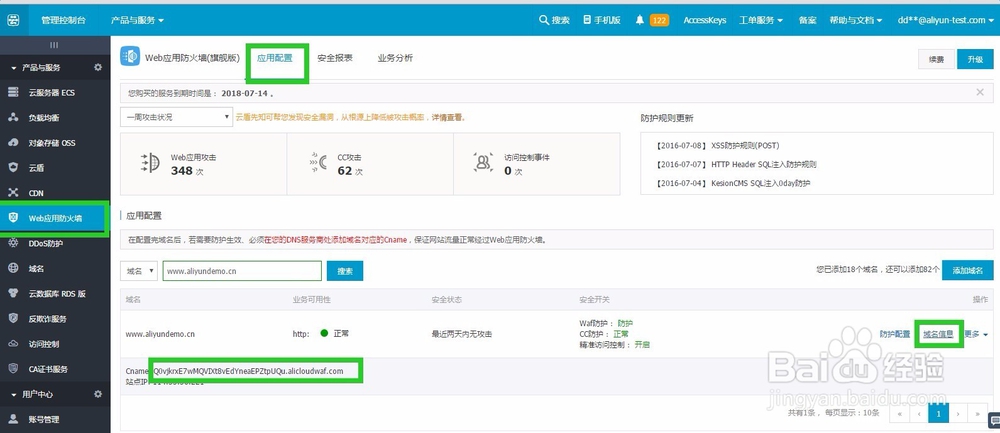The image size is (1000, 433).
Task: Open the 帮助与文档 dropdown
Action: [x=856, y=20]
